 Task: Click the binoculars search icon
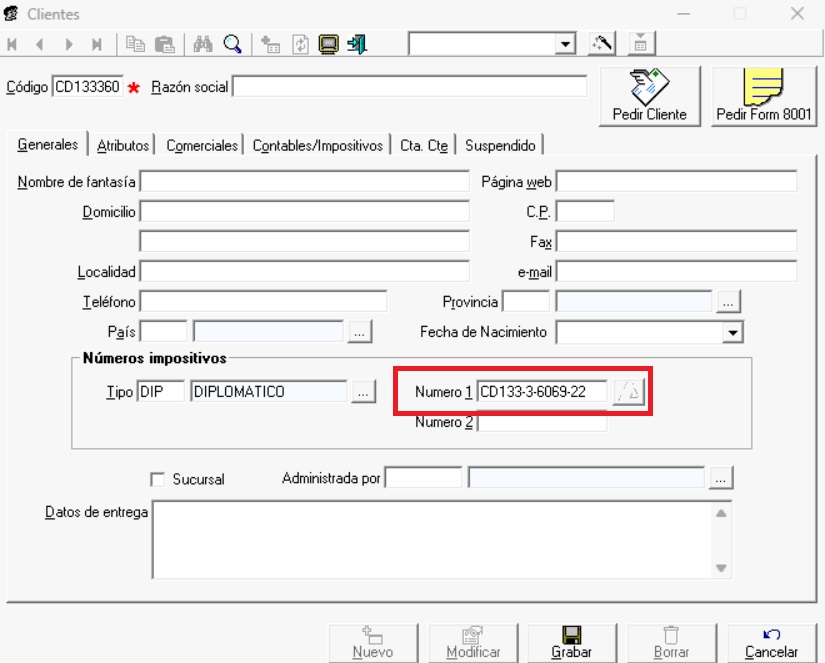tap(203, 44)
